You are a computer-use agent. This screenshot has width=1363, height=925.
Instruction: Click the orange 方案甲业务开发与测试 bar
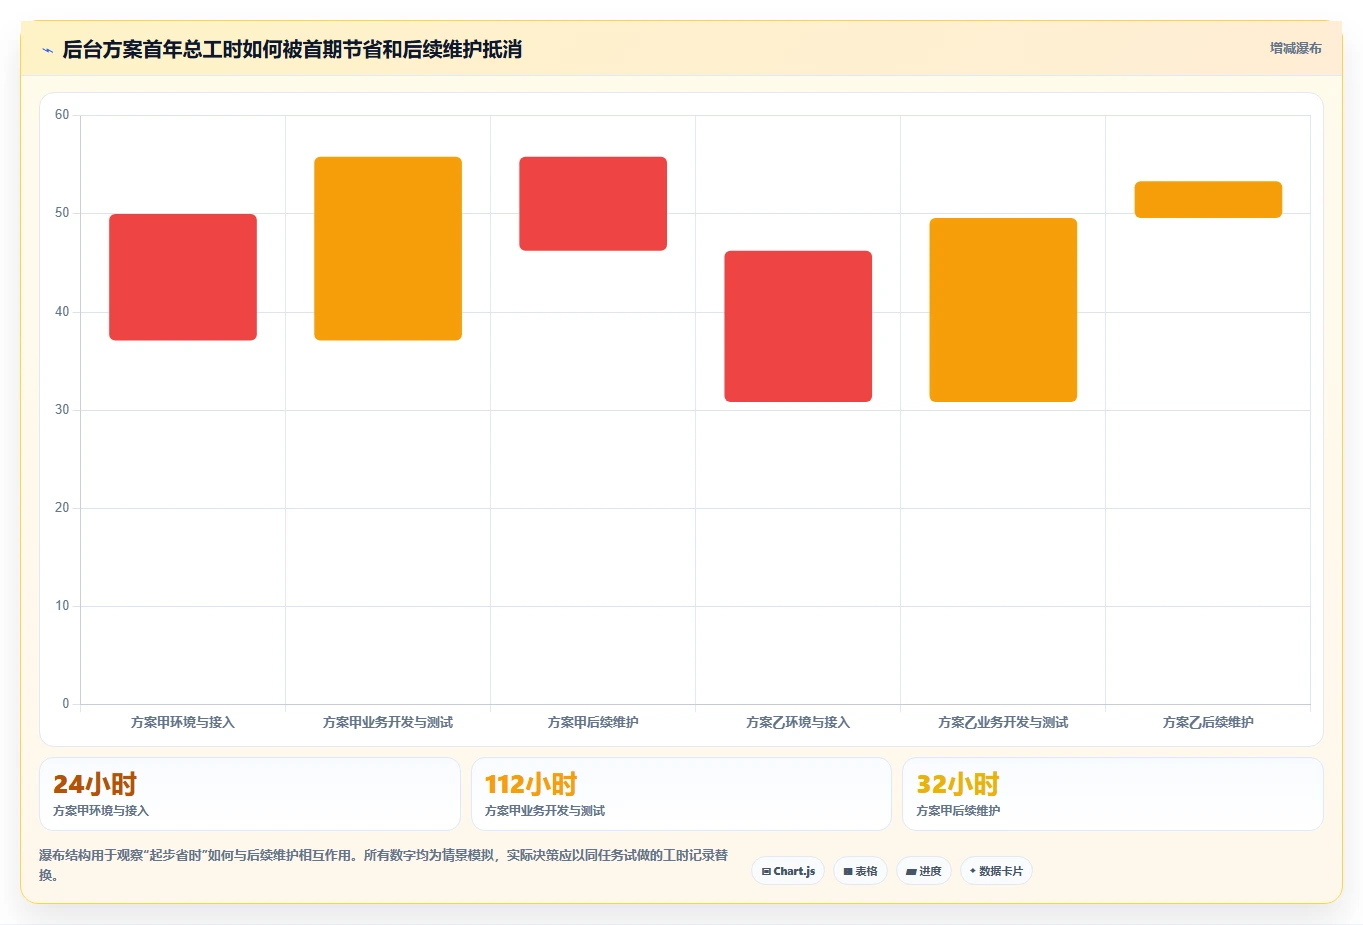coord(388,249)
